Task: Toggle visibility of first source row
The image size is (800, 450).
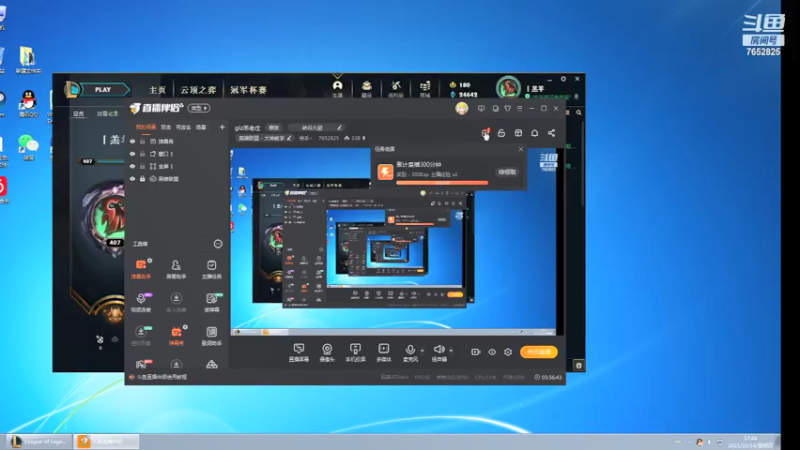Action: [x=133, y=141]
